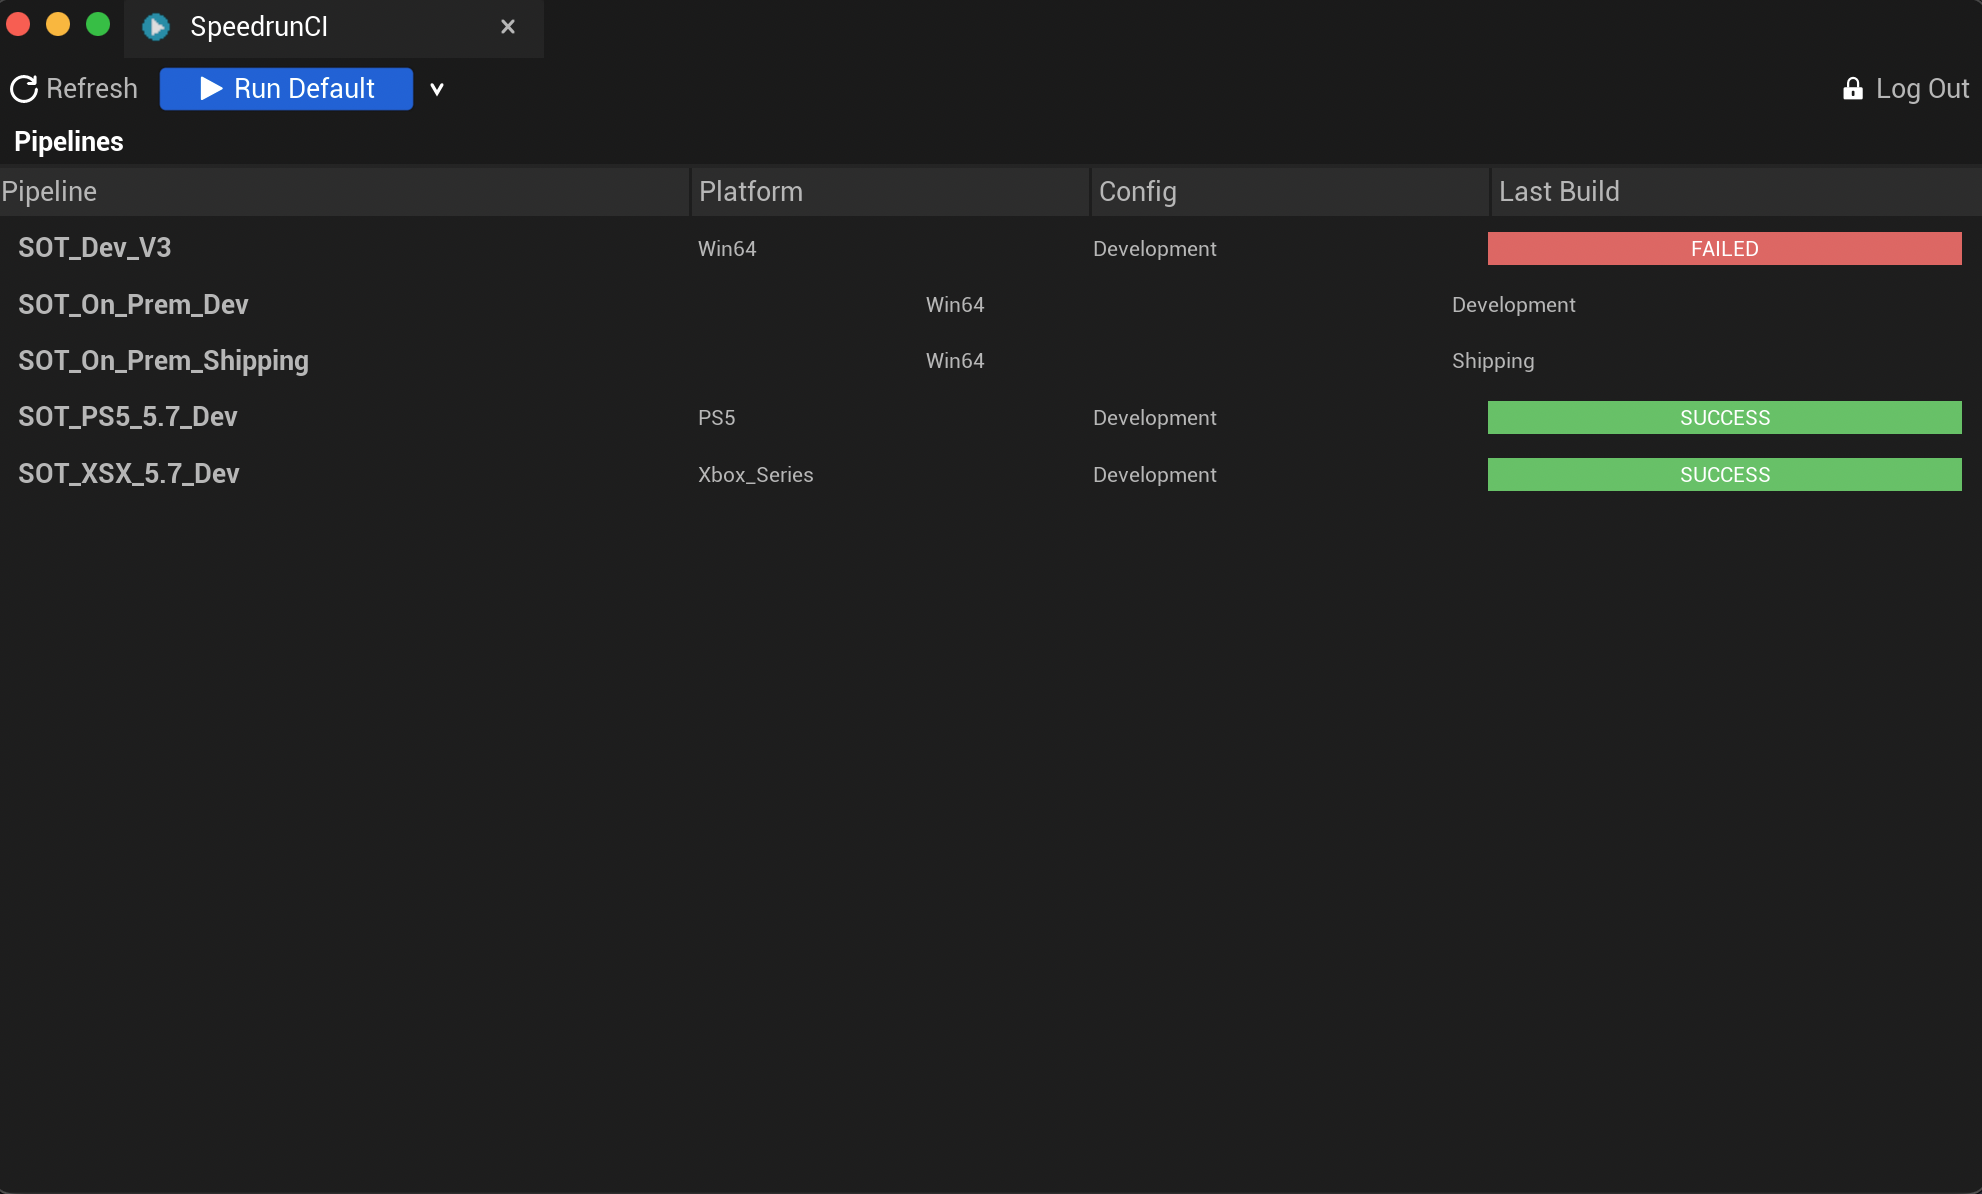This screenshot has height=1194, width=1982.
Task: Click the green macOS fullscreen window button
Action: pyautogui.click(x=98, y=24)
